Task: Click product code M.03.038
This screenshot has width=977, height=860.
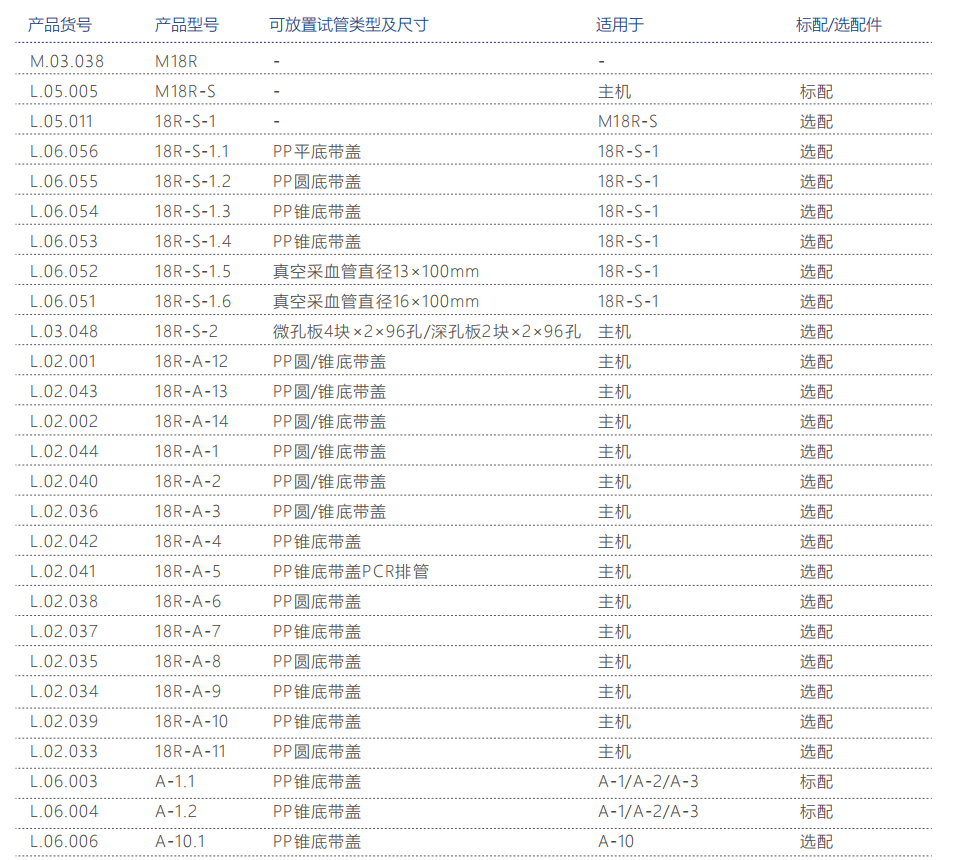Action: [67, 61]
